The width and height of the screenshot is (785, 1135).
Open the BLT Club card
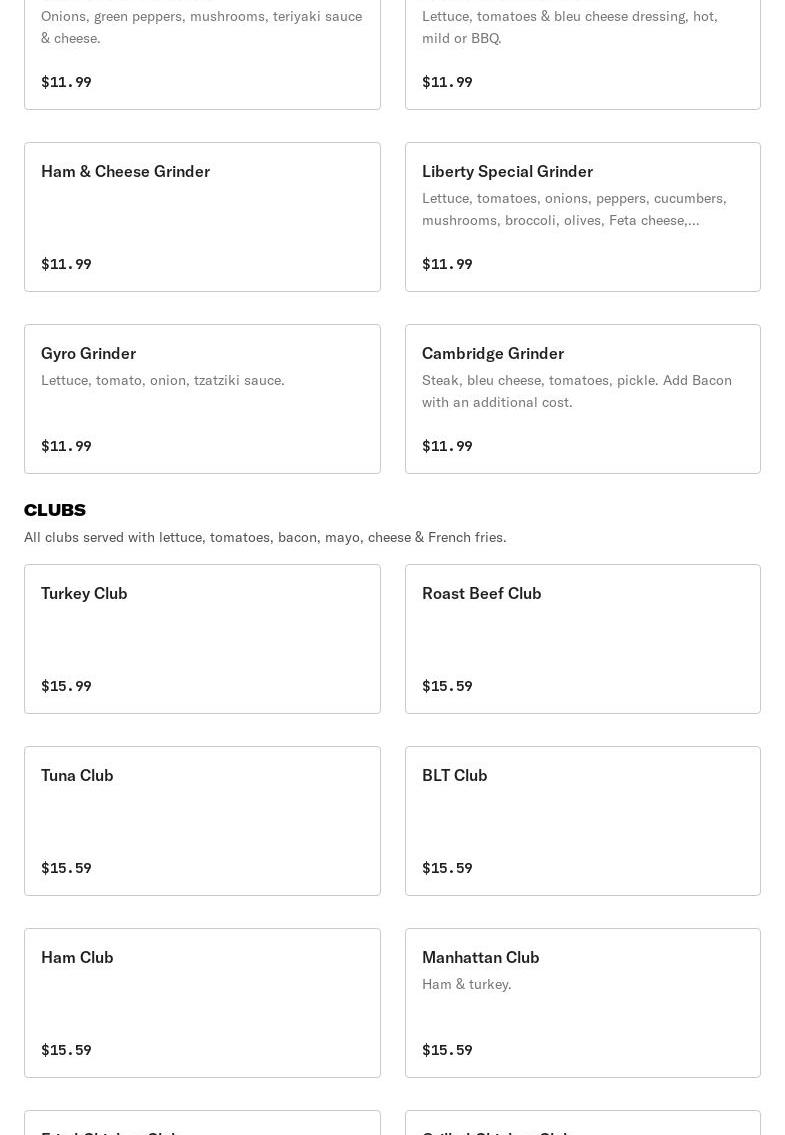[582, 820]
